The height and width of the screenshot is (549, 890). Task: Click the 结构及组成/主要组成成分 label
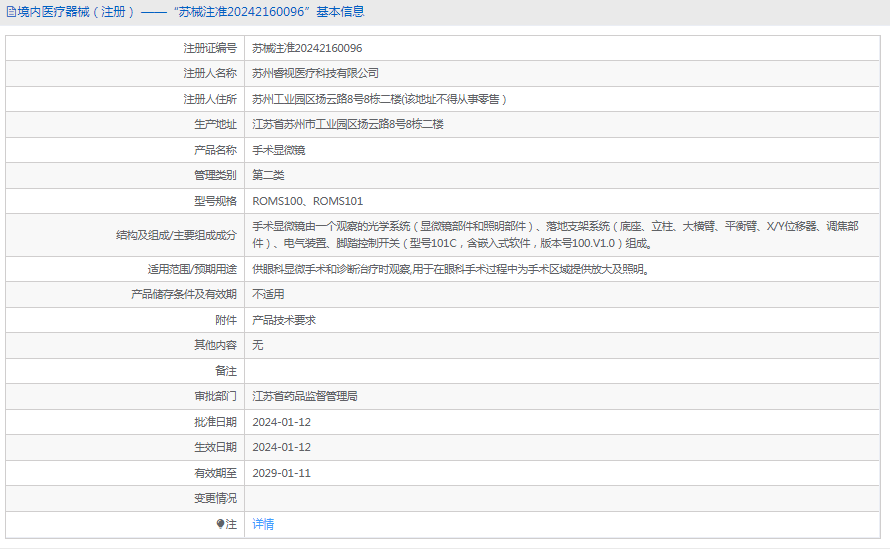click(x=176, y=235)
